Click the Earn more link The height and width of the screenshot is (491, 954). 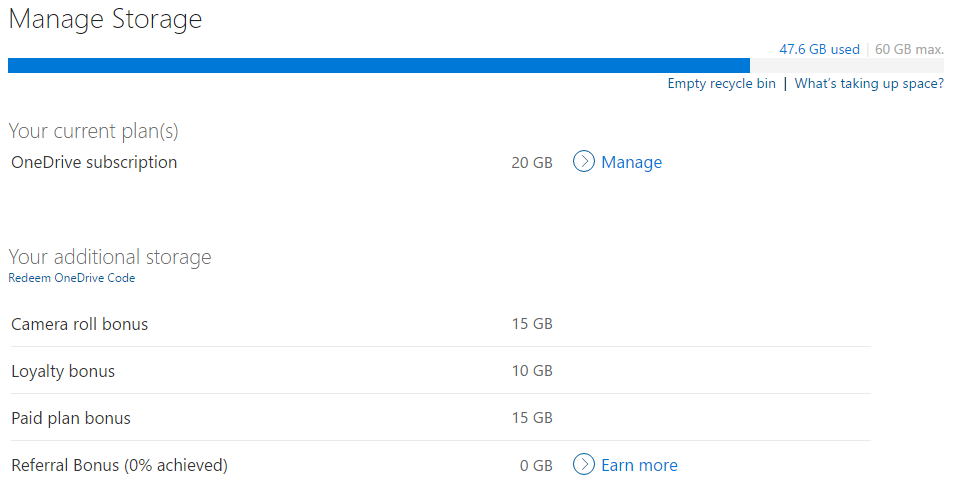pyautogui.click(x=639, y=465)
